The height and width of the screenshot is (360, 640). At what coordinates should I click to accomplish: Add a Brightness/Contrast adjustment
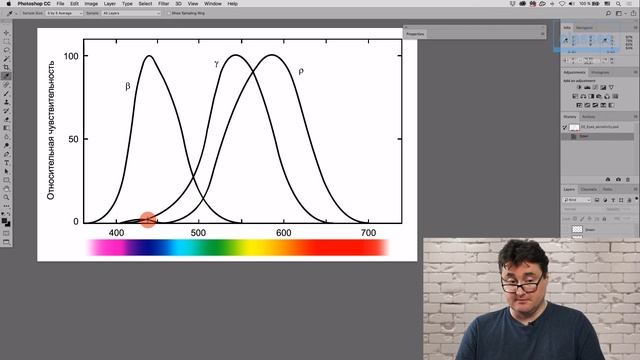point(579,87)
